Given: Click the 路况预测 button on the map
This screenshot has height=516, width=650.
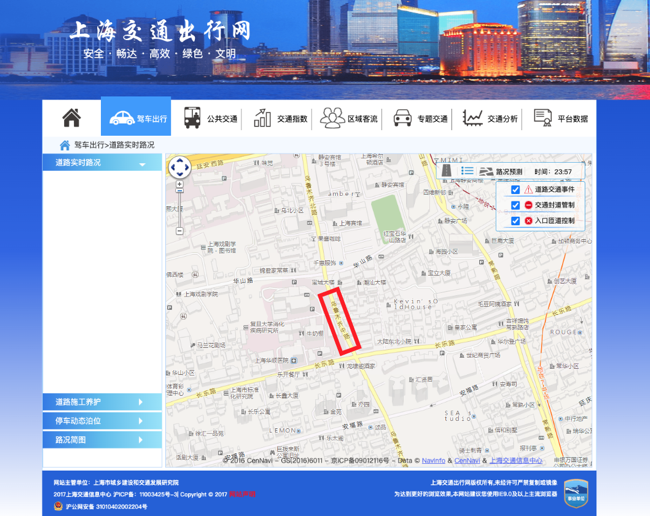Looking at the screenshot, I should pyautogui.click(x=502, y=172).
